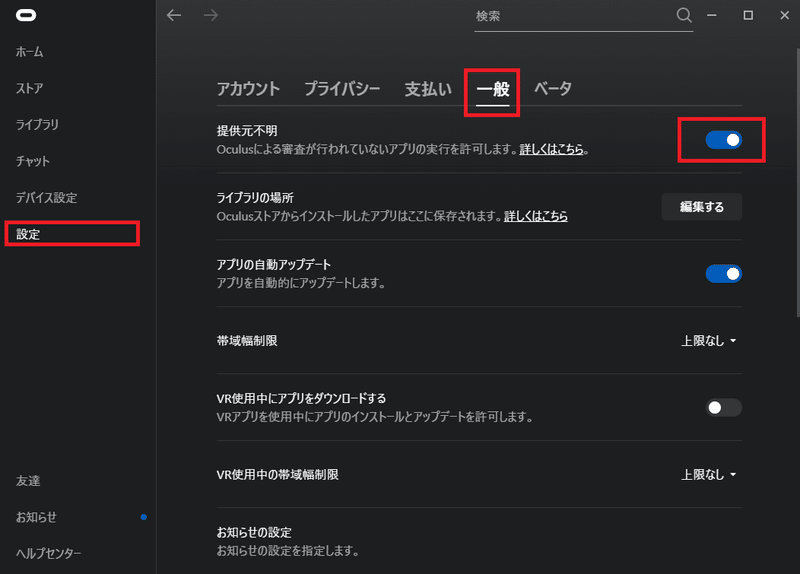Minimize the Oculus window
800x574 pixels.
click(712, 15)
